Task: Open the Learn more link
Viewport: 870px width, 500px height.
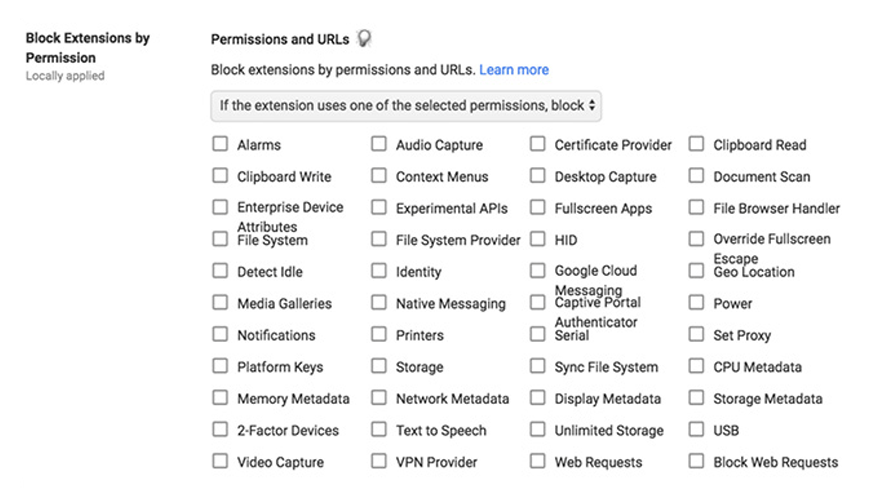Action: pyautogui.click(x=514, y=70)
